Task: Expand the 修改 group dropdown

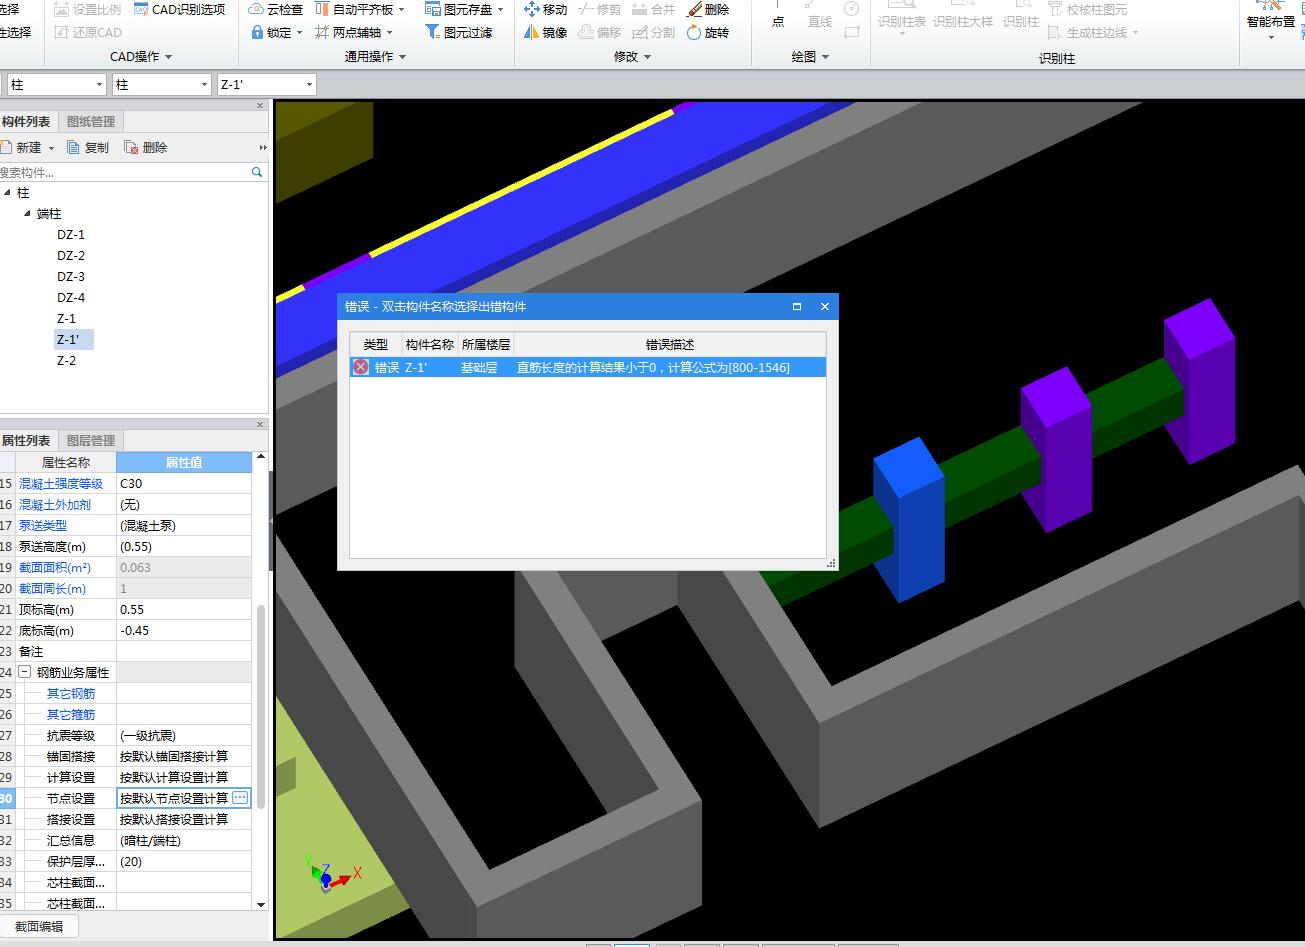Action: (648, 57)
